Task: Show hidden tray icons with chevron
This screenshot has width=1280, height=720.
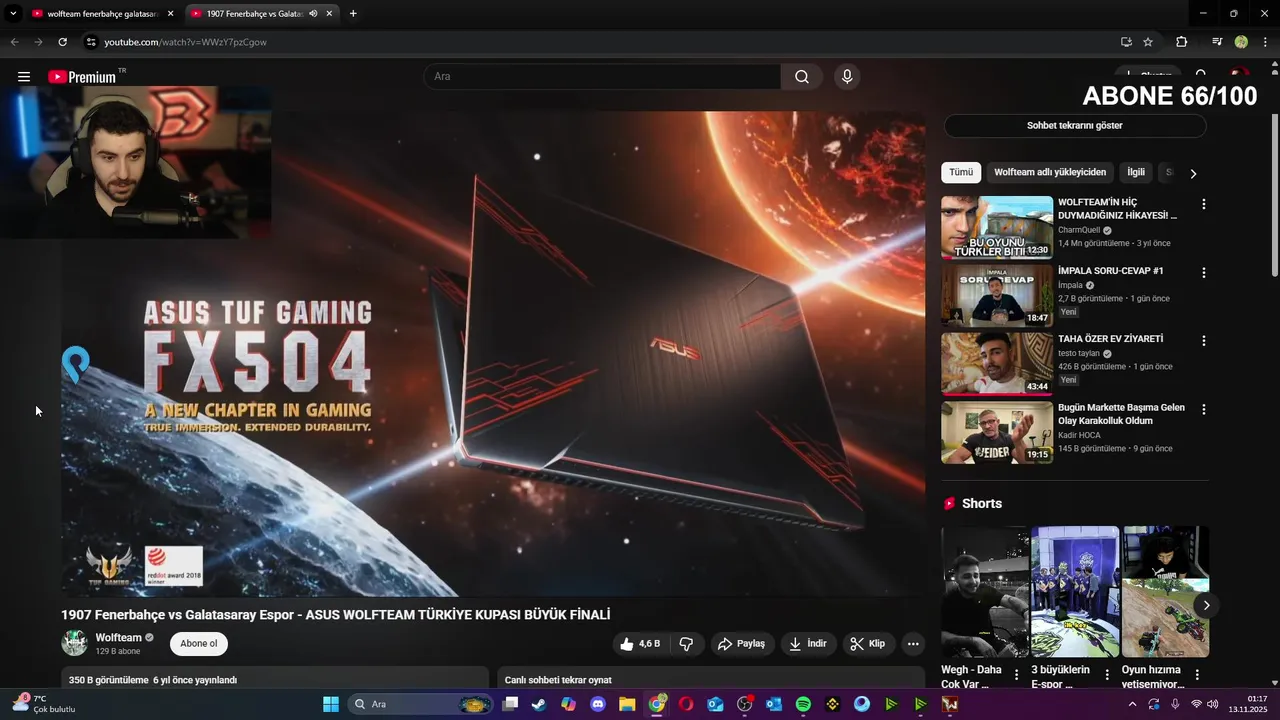Action: click(x=1132, y=704)
